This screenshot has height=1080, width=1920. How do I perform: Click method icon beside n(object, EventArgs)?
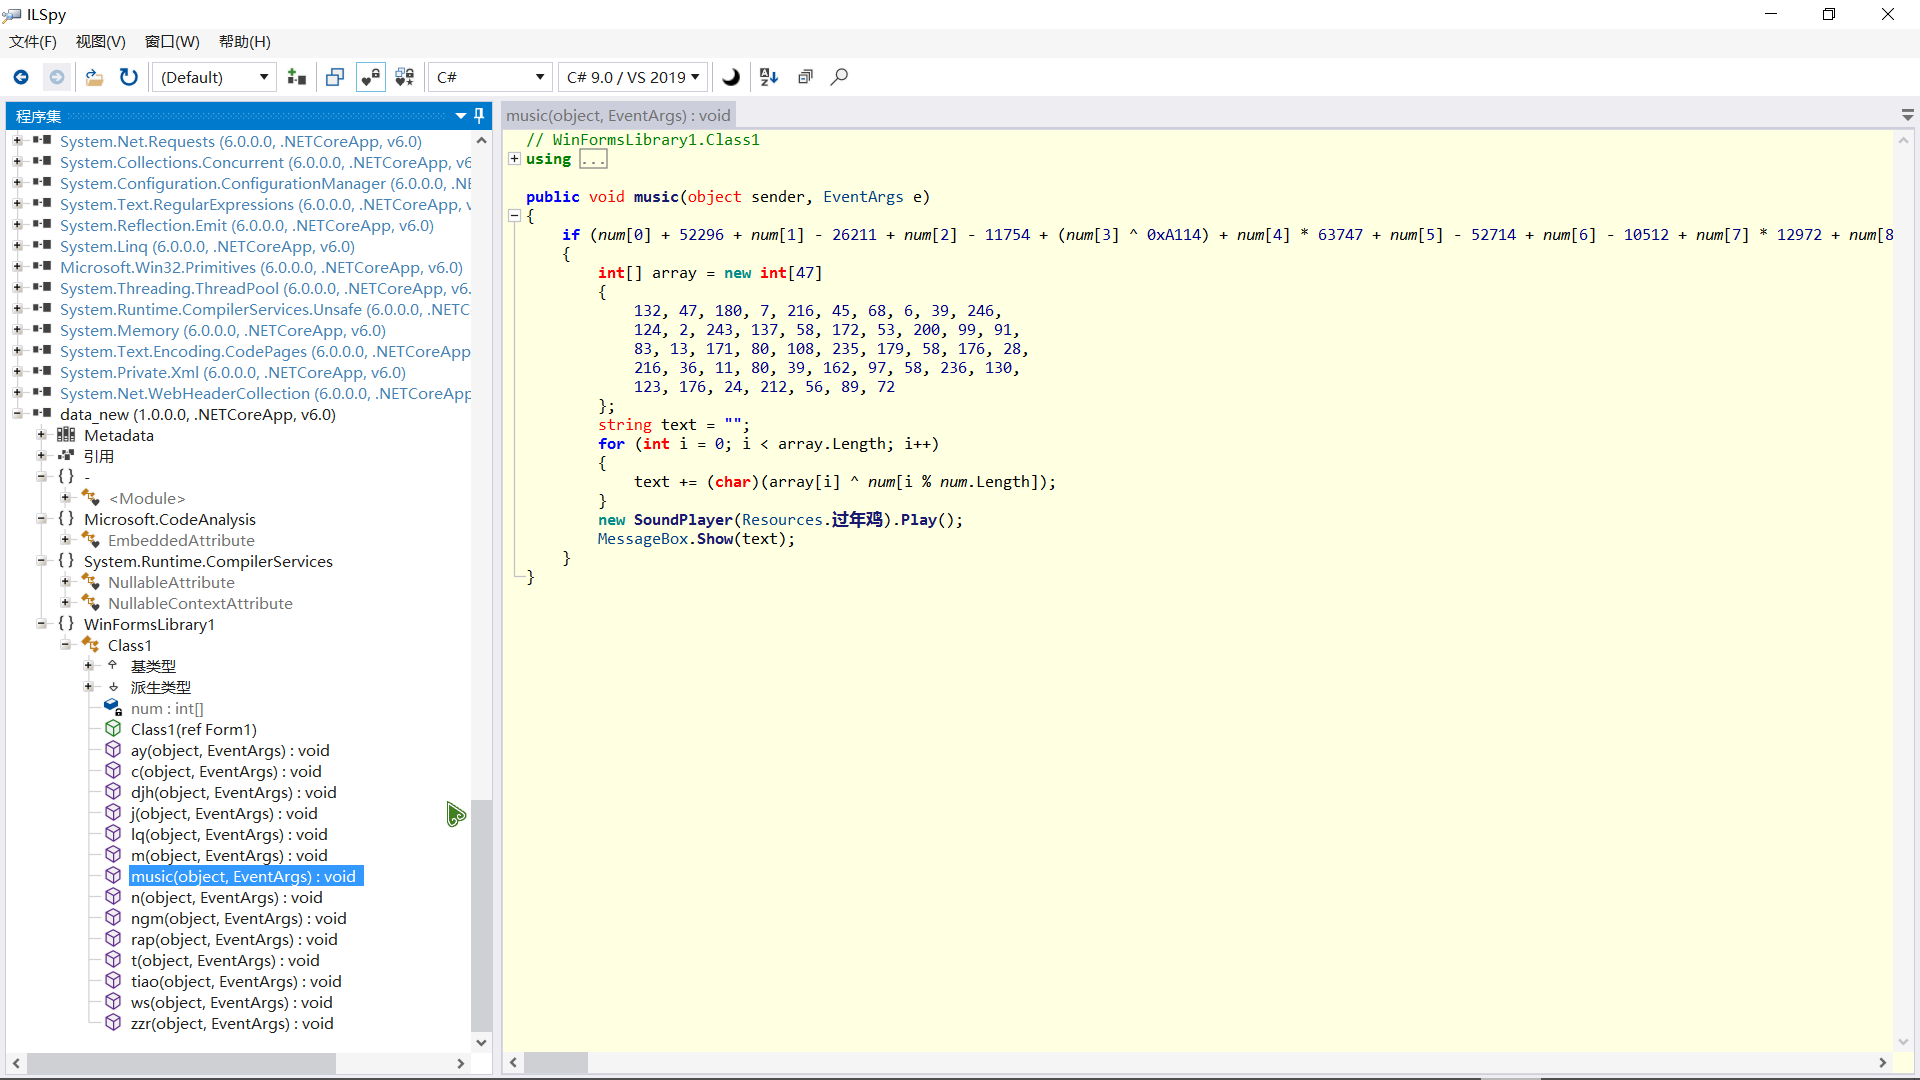click(x=113, y=897)
